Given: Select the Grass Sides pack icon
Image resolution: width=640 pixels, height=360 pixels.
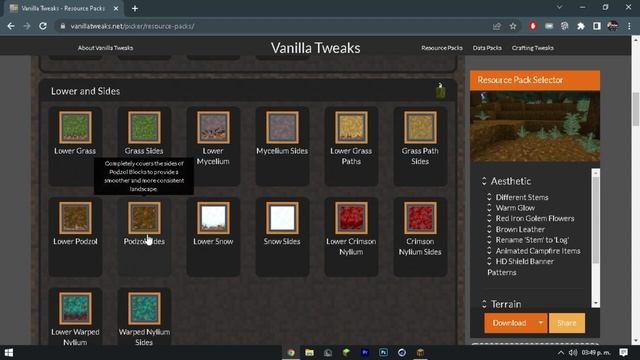Looking at the screenshot, I should 144,127.
